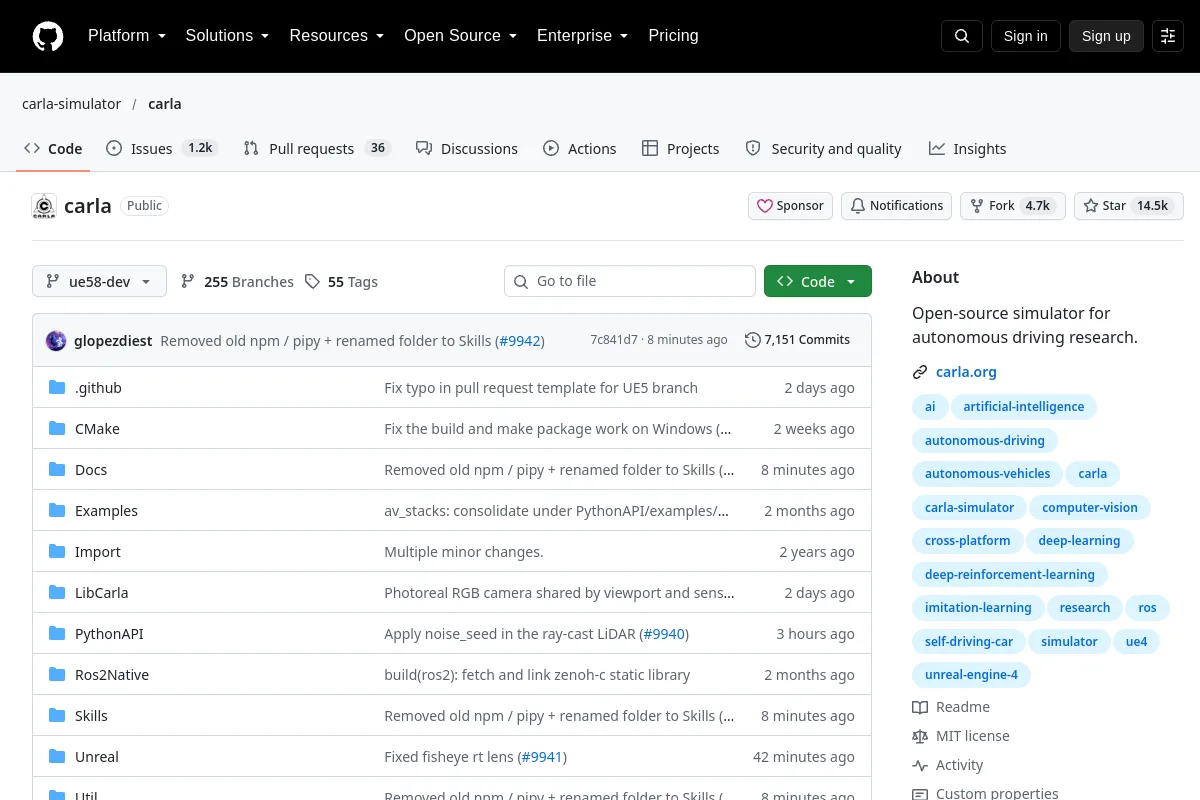Click the branch icon beside 255 Branches

(x=188, y=282)
